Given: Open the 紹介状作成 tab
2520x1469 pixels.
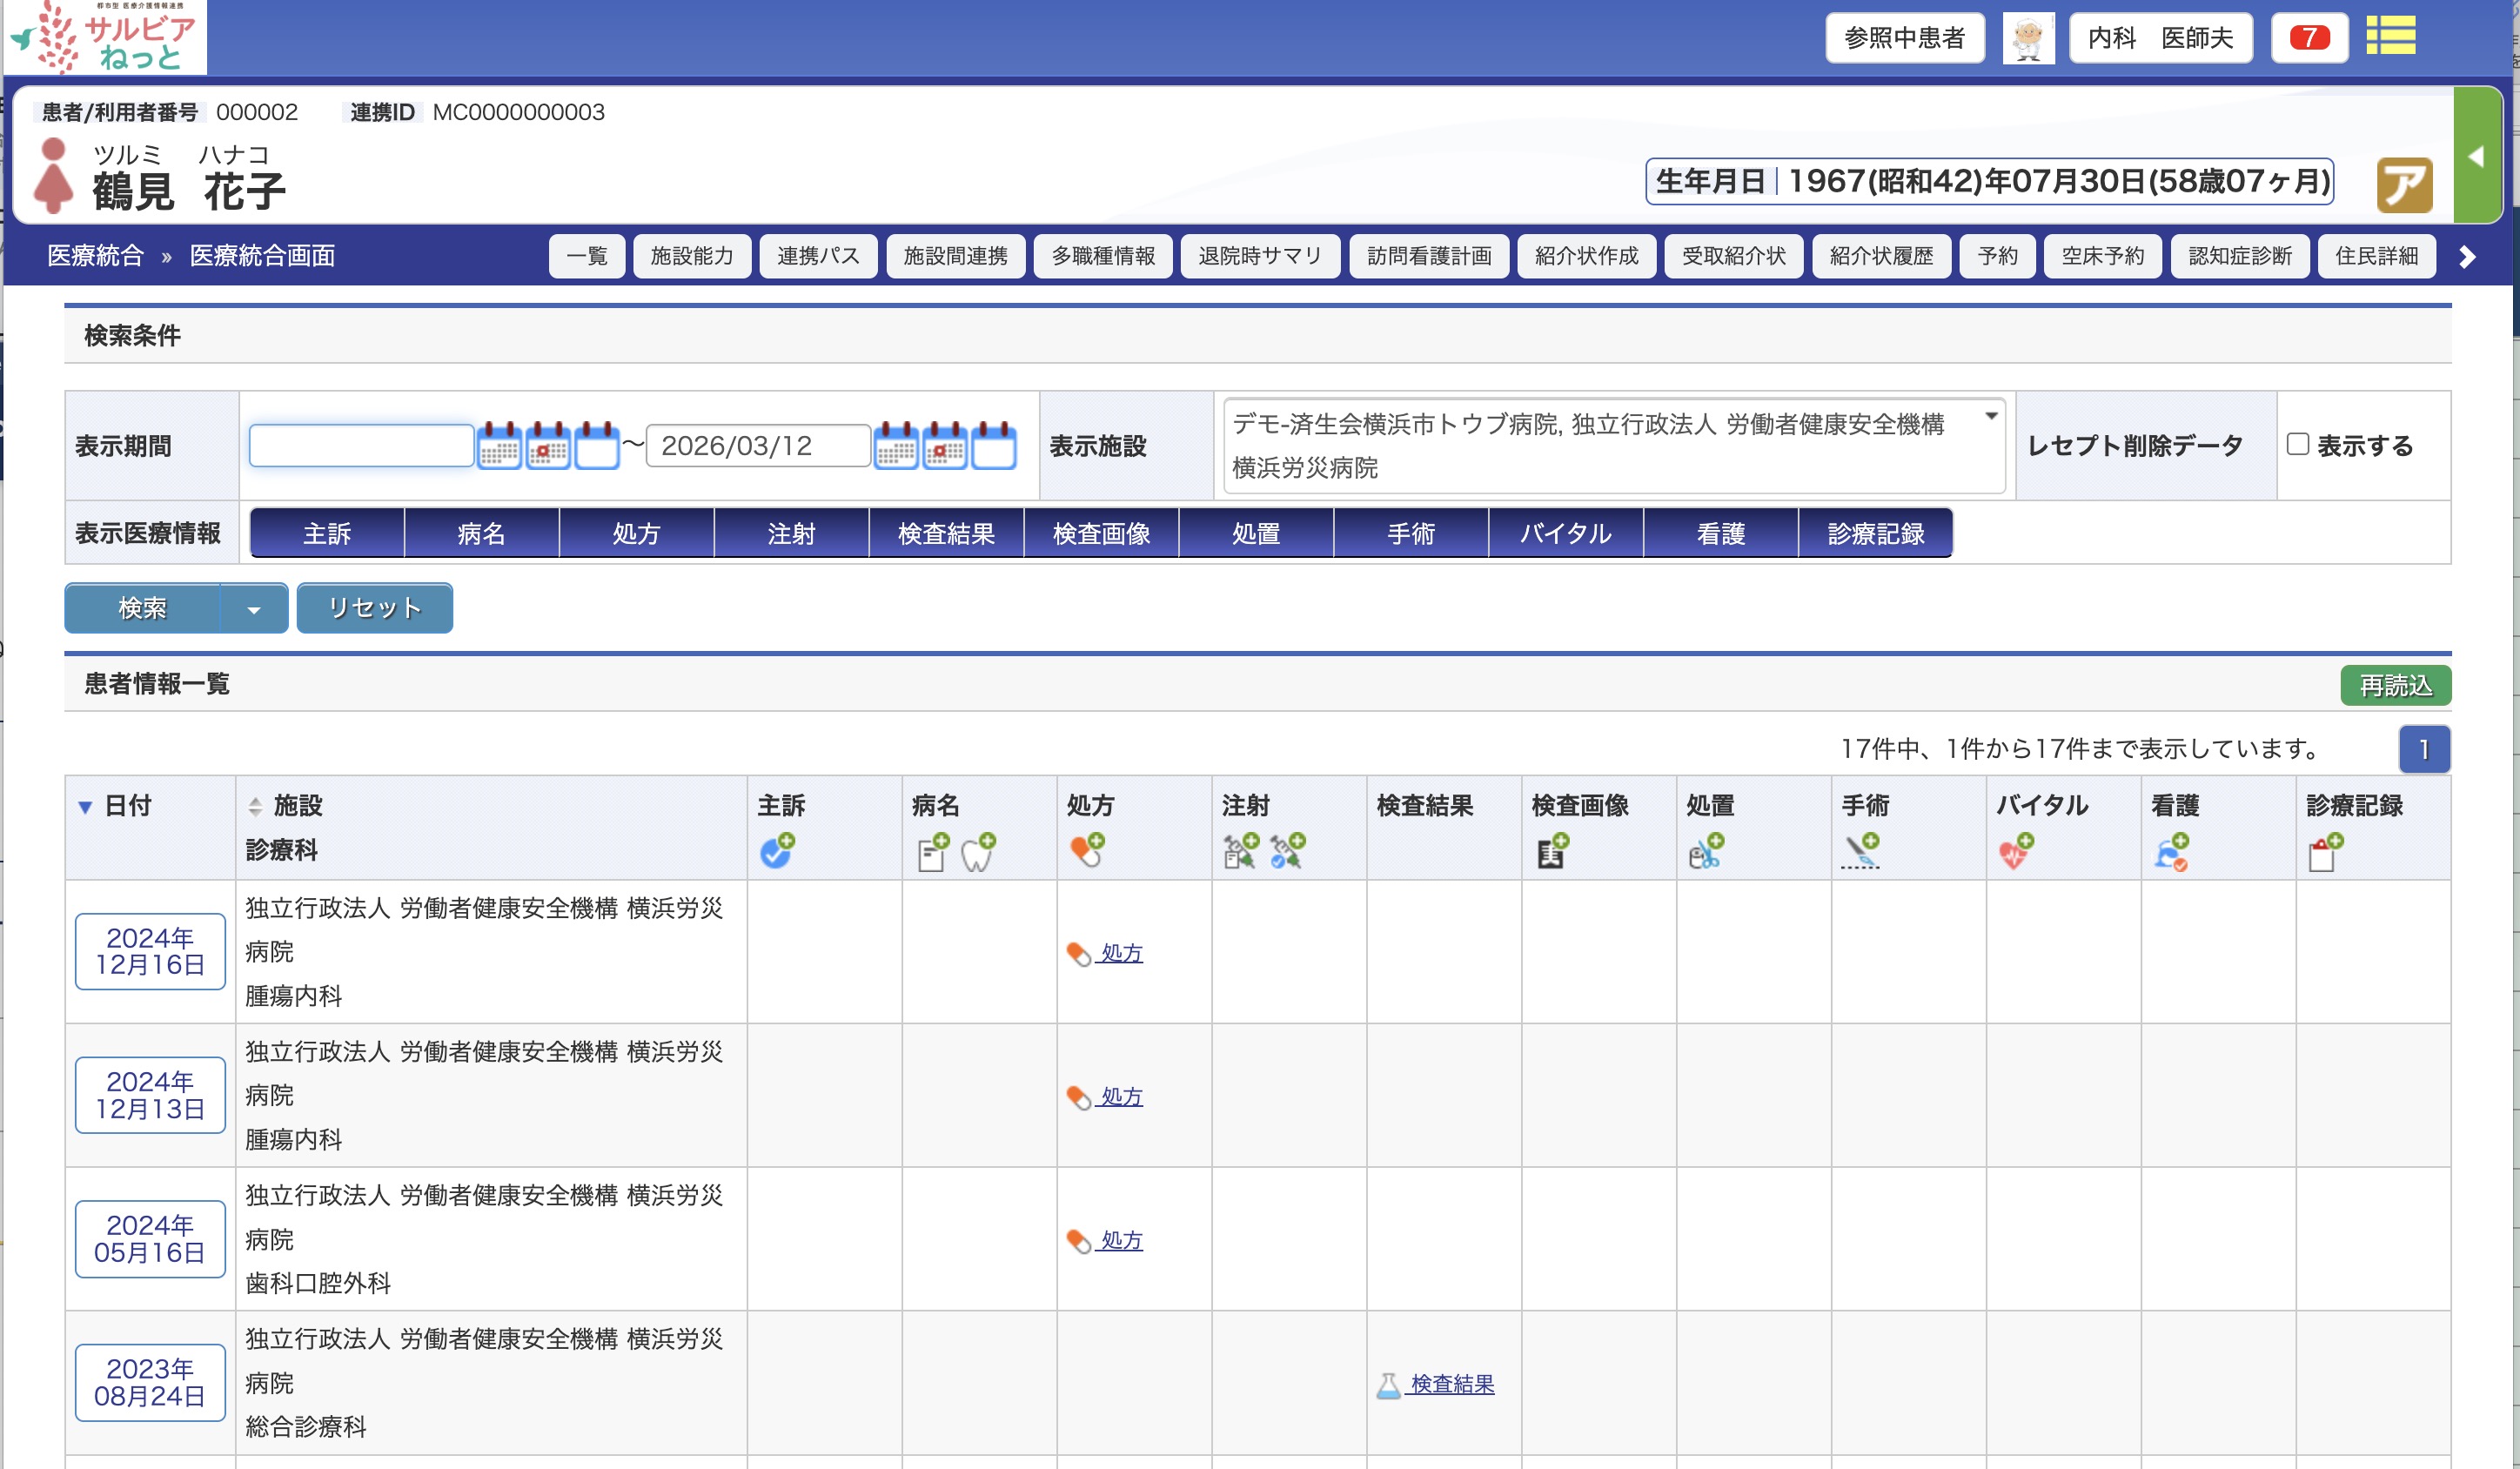Looking at the screenshot, I should coord(1586,256).
